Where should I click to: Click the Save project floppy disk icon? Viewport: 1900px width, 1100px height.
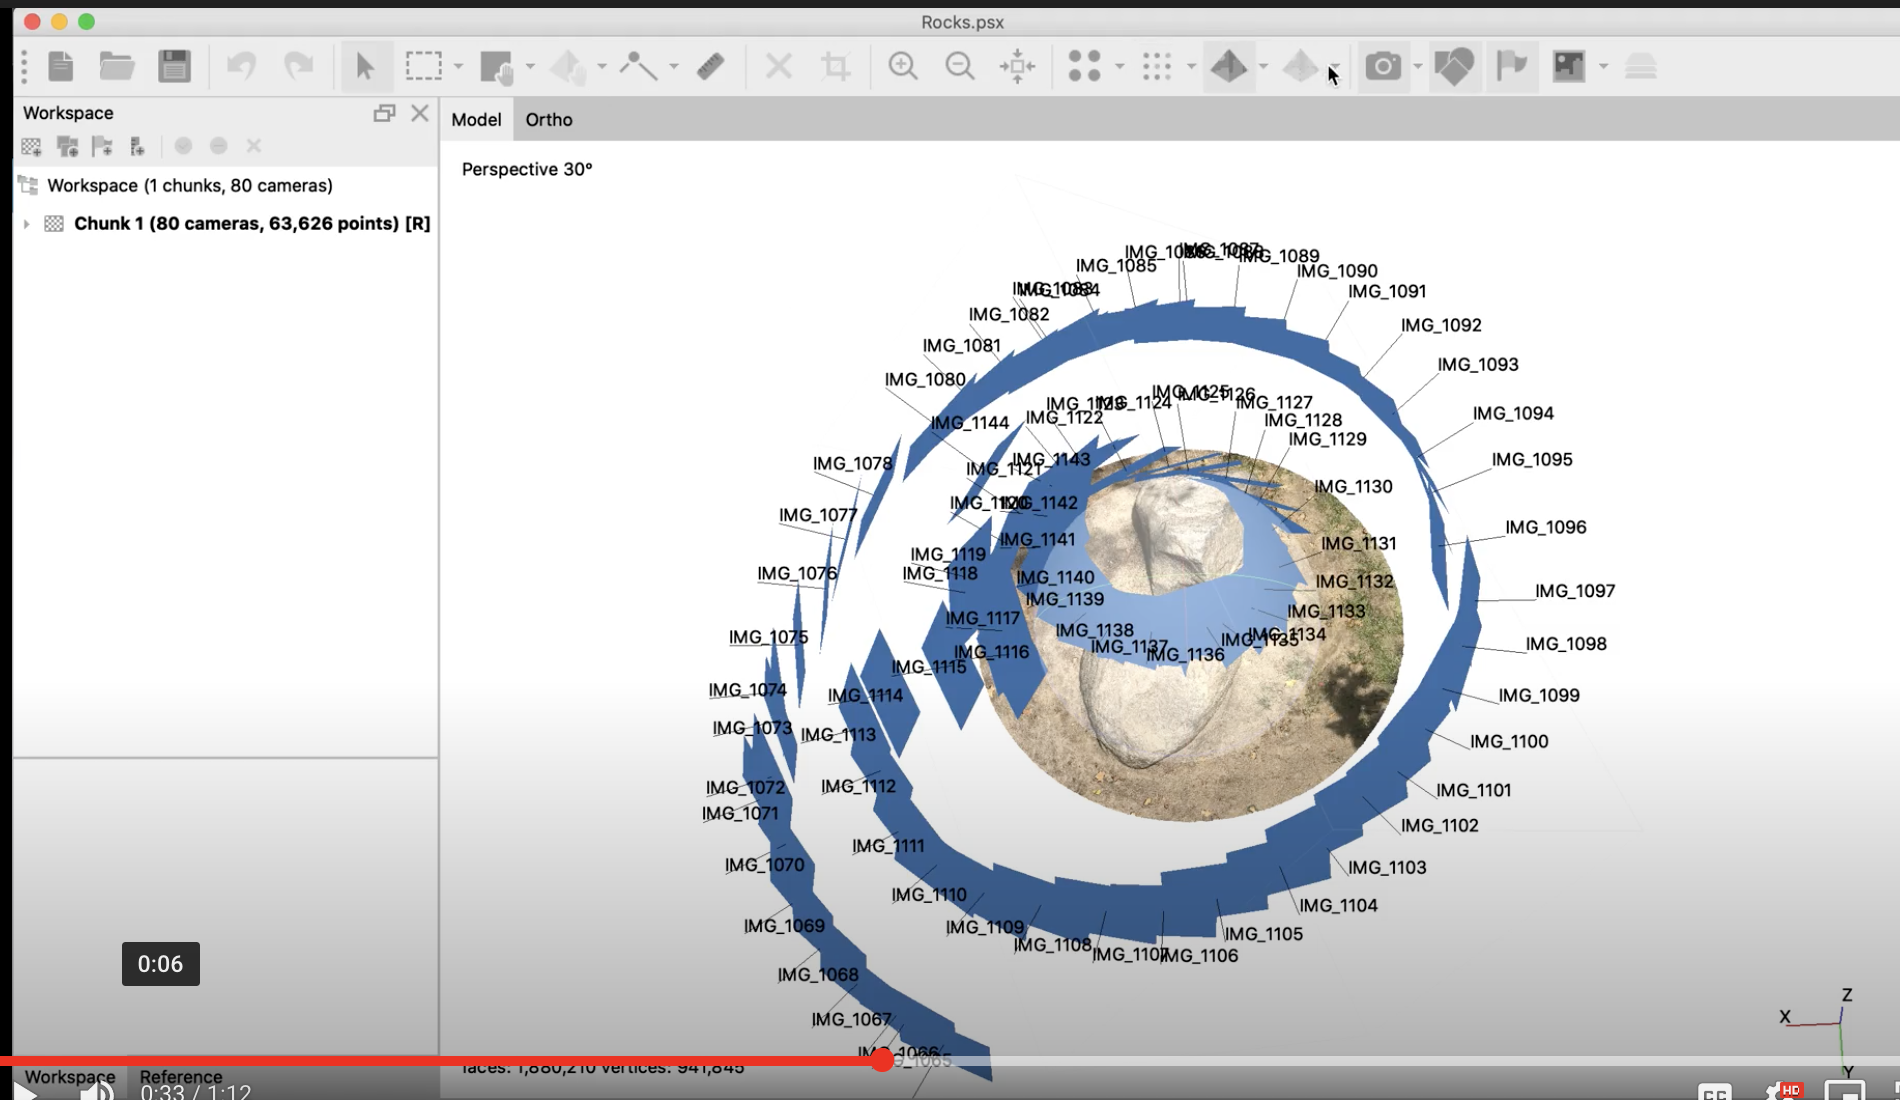coord(174,66)
